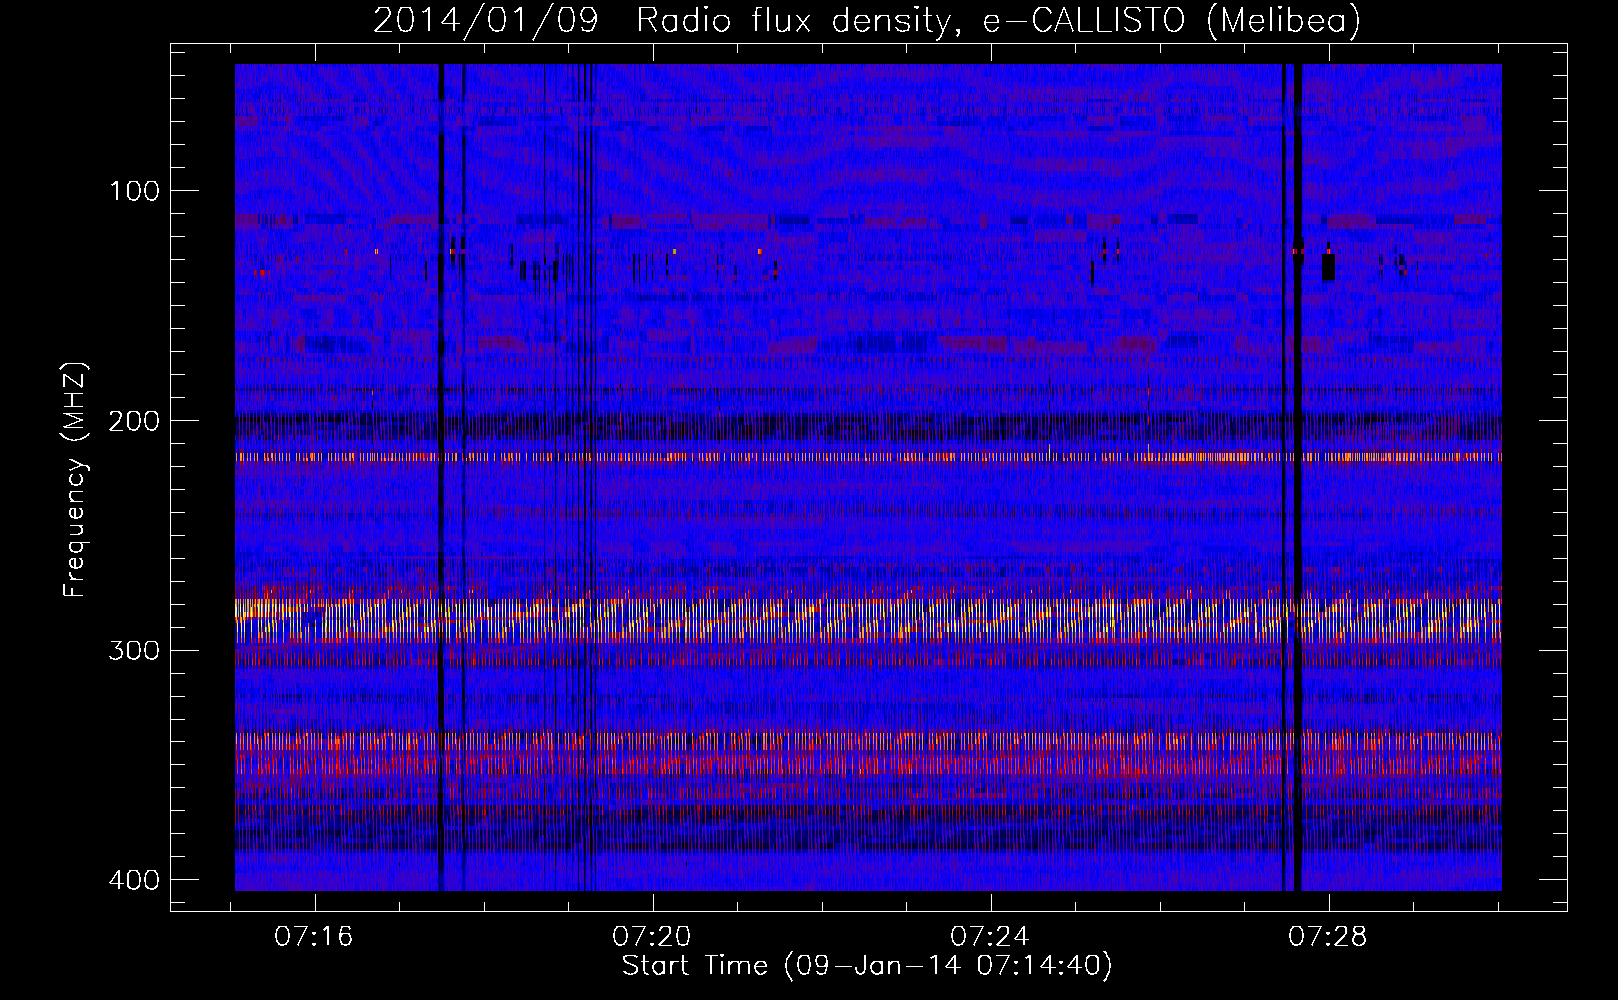Click the 07:28 time tick label
This screenshot has width=1618, height=1000.
(x=1328, y=937)
